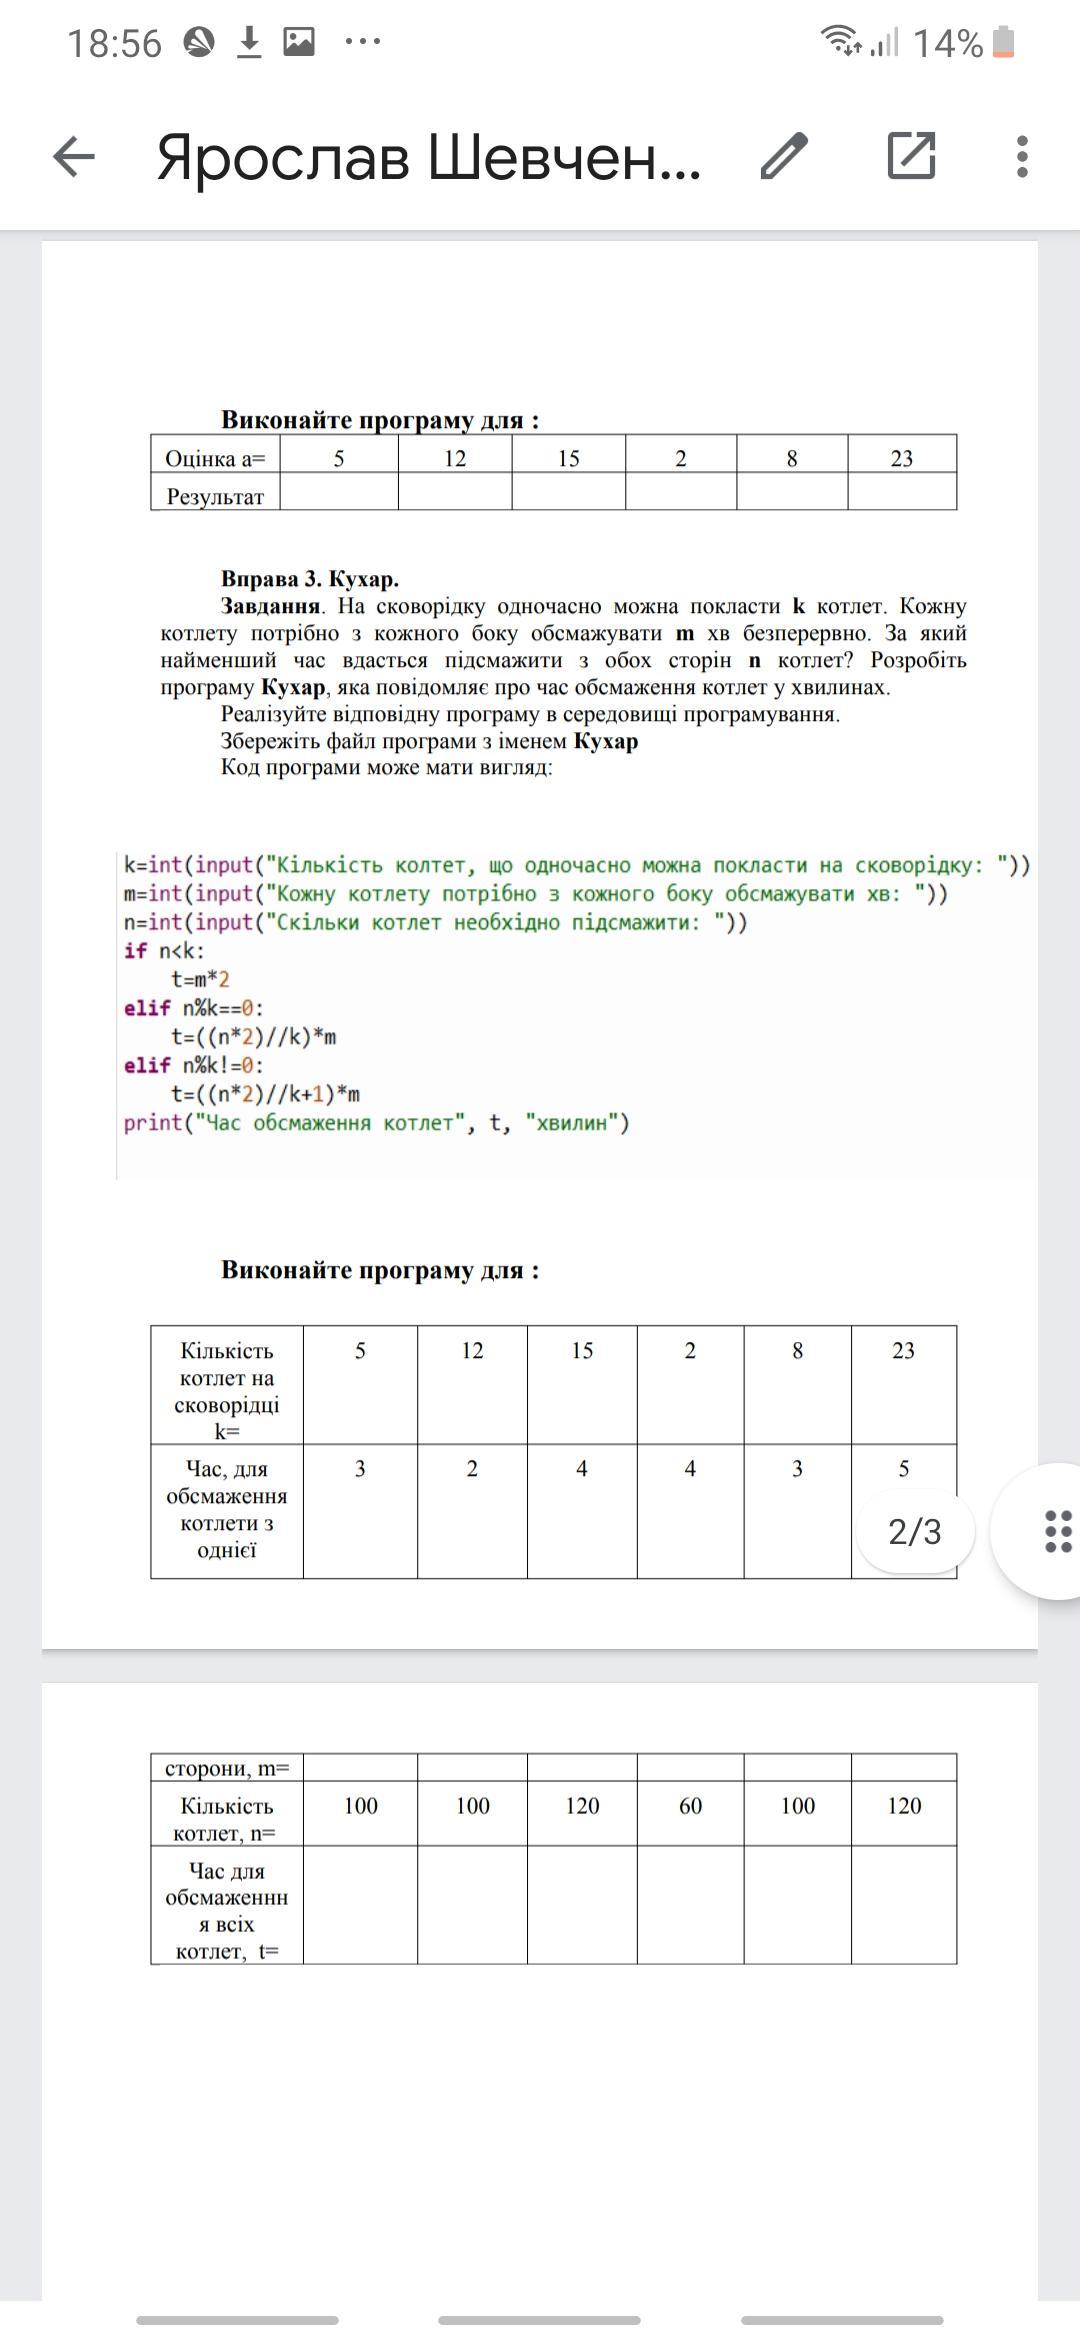
Task: Tap the clock showing 18:56
Action: point(114,43)
